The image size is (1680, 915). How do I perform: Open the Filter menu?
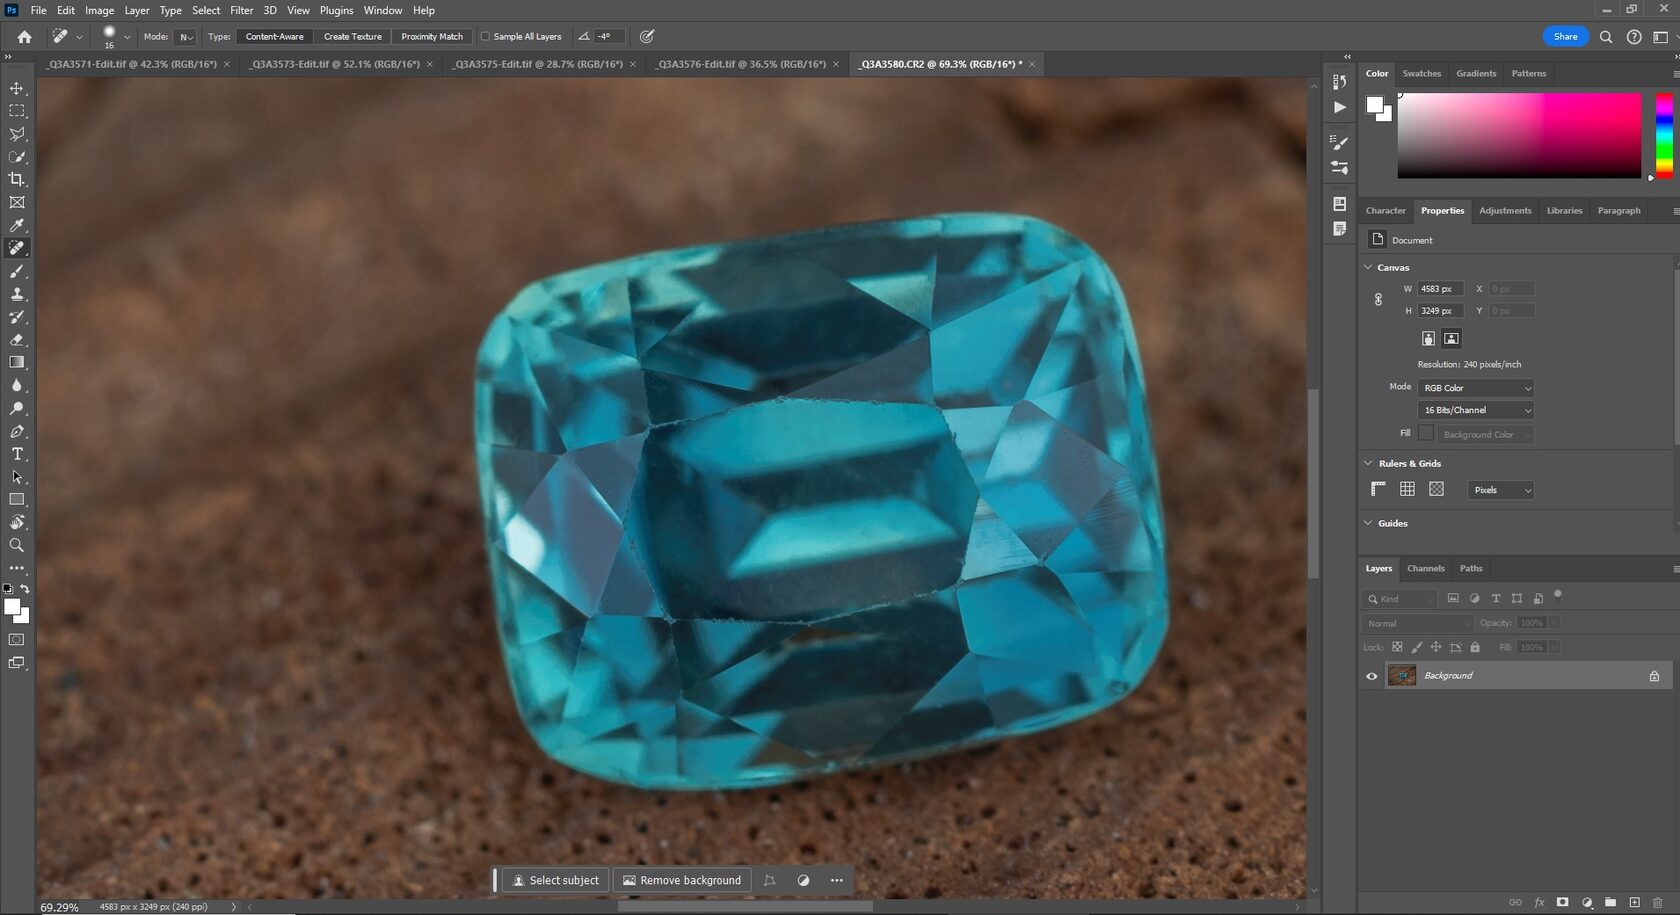(x=241, y=10)
